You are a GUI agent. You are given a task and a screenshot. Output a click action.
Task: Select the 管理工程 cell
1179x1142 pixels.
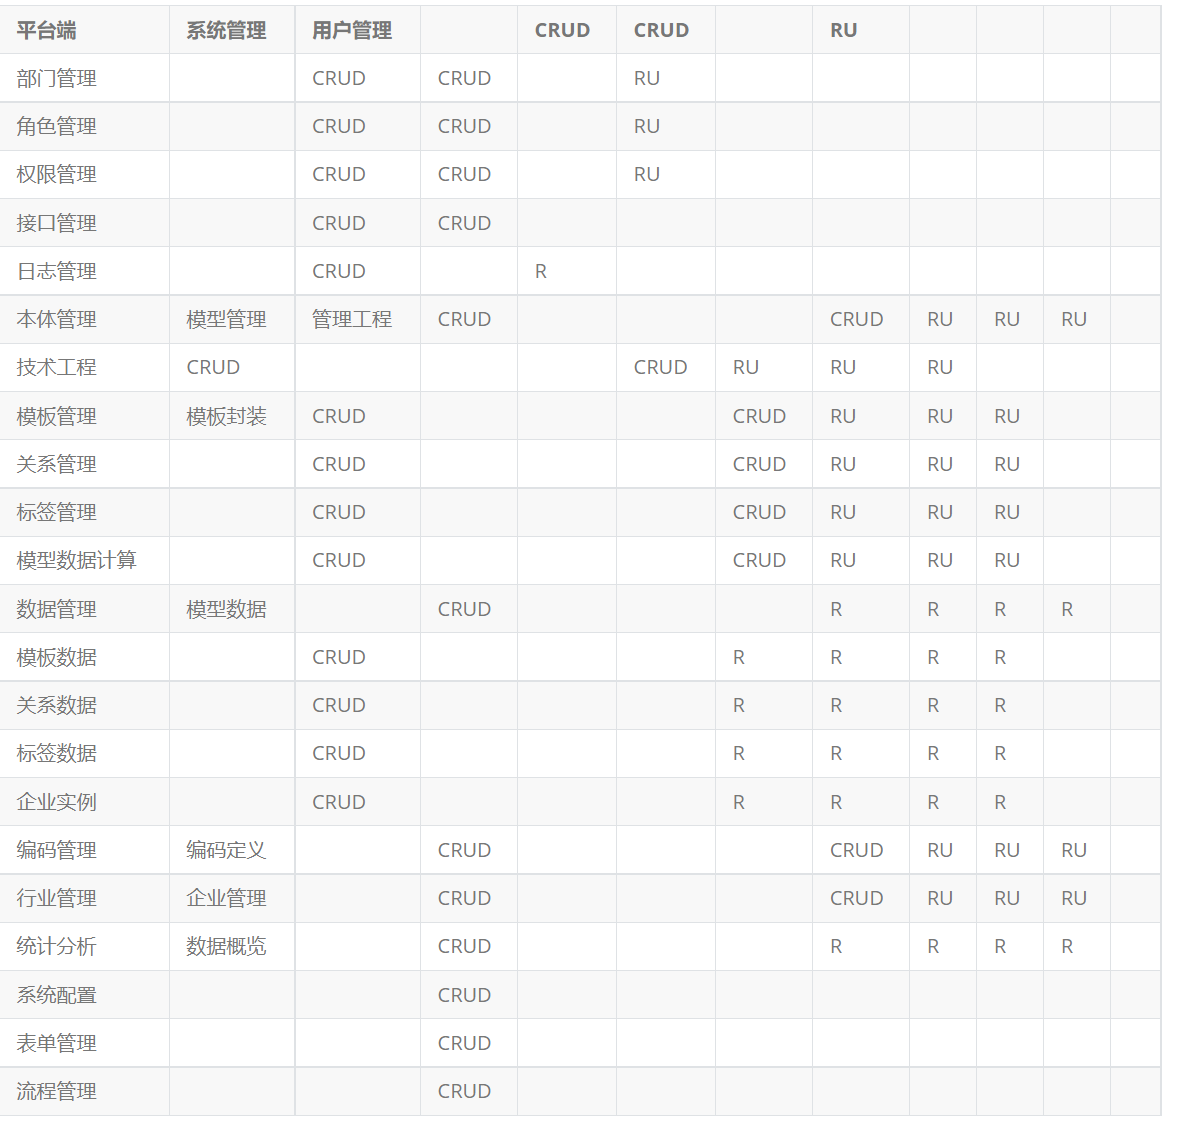pos(351,319)
